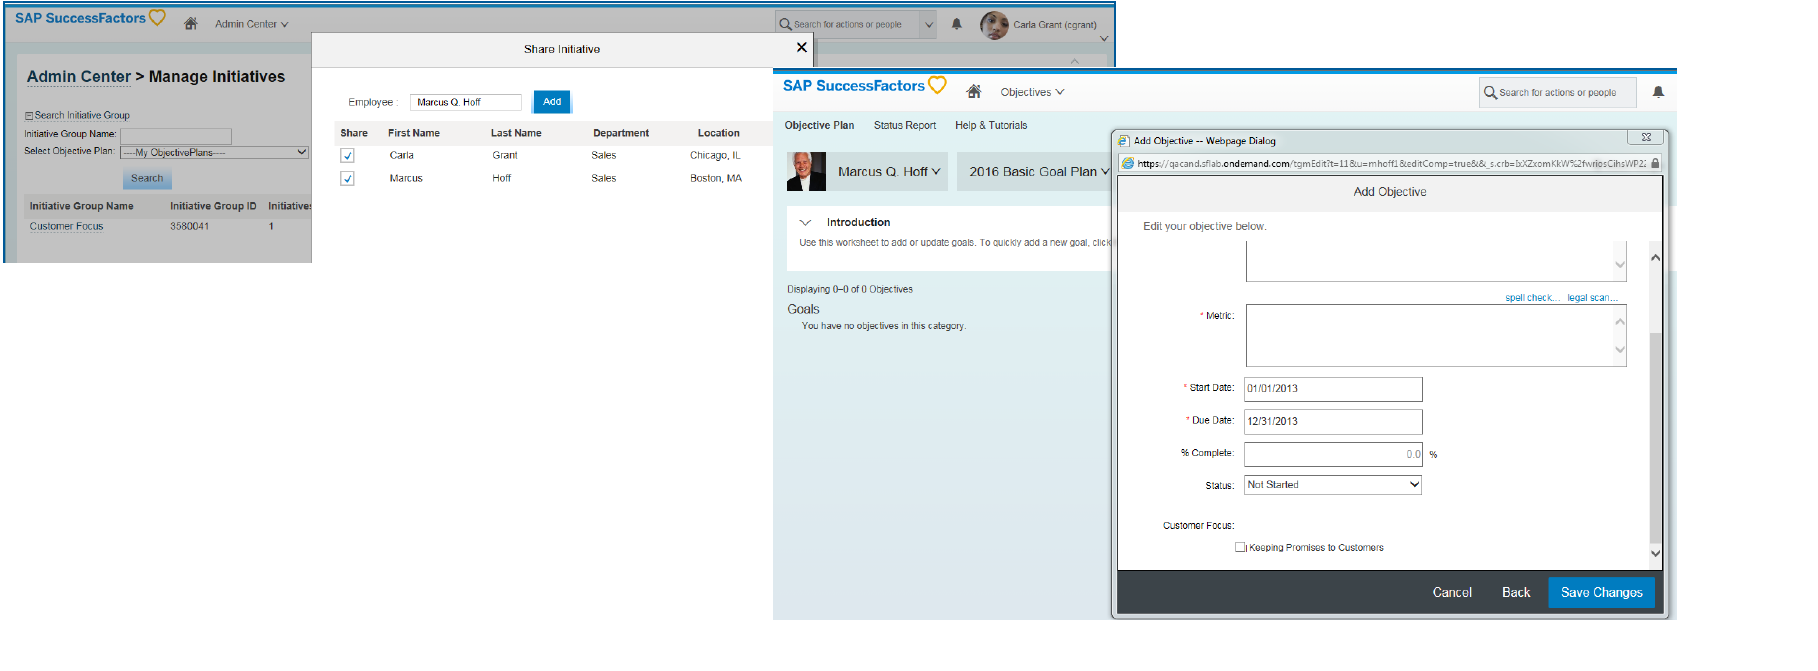1818x671 pixels.
Task: Open the Customer Focus initiative group link
Action: pyautogui.click(x=66, y=226)
